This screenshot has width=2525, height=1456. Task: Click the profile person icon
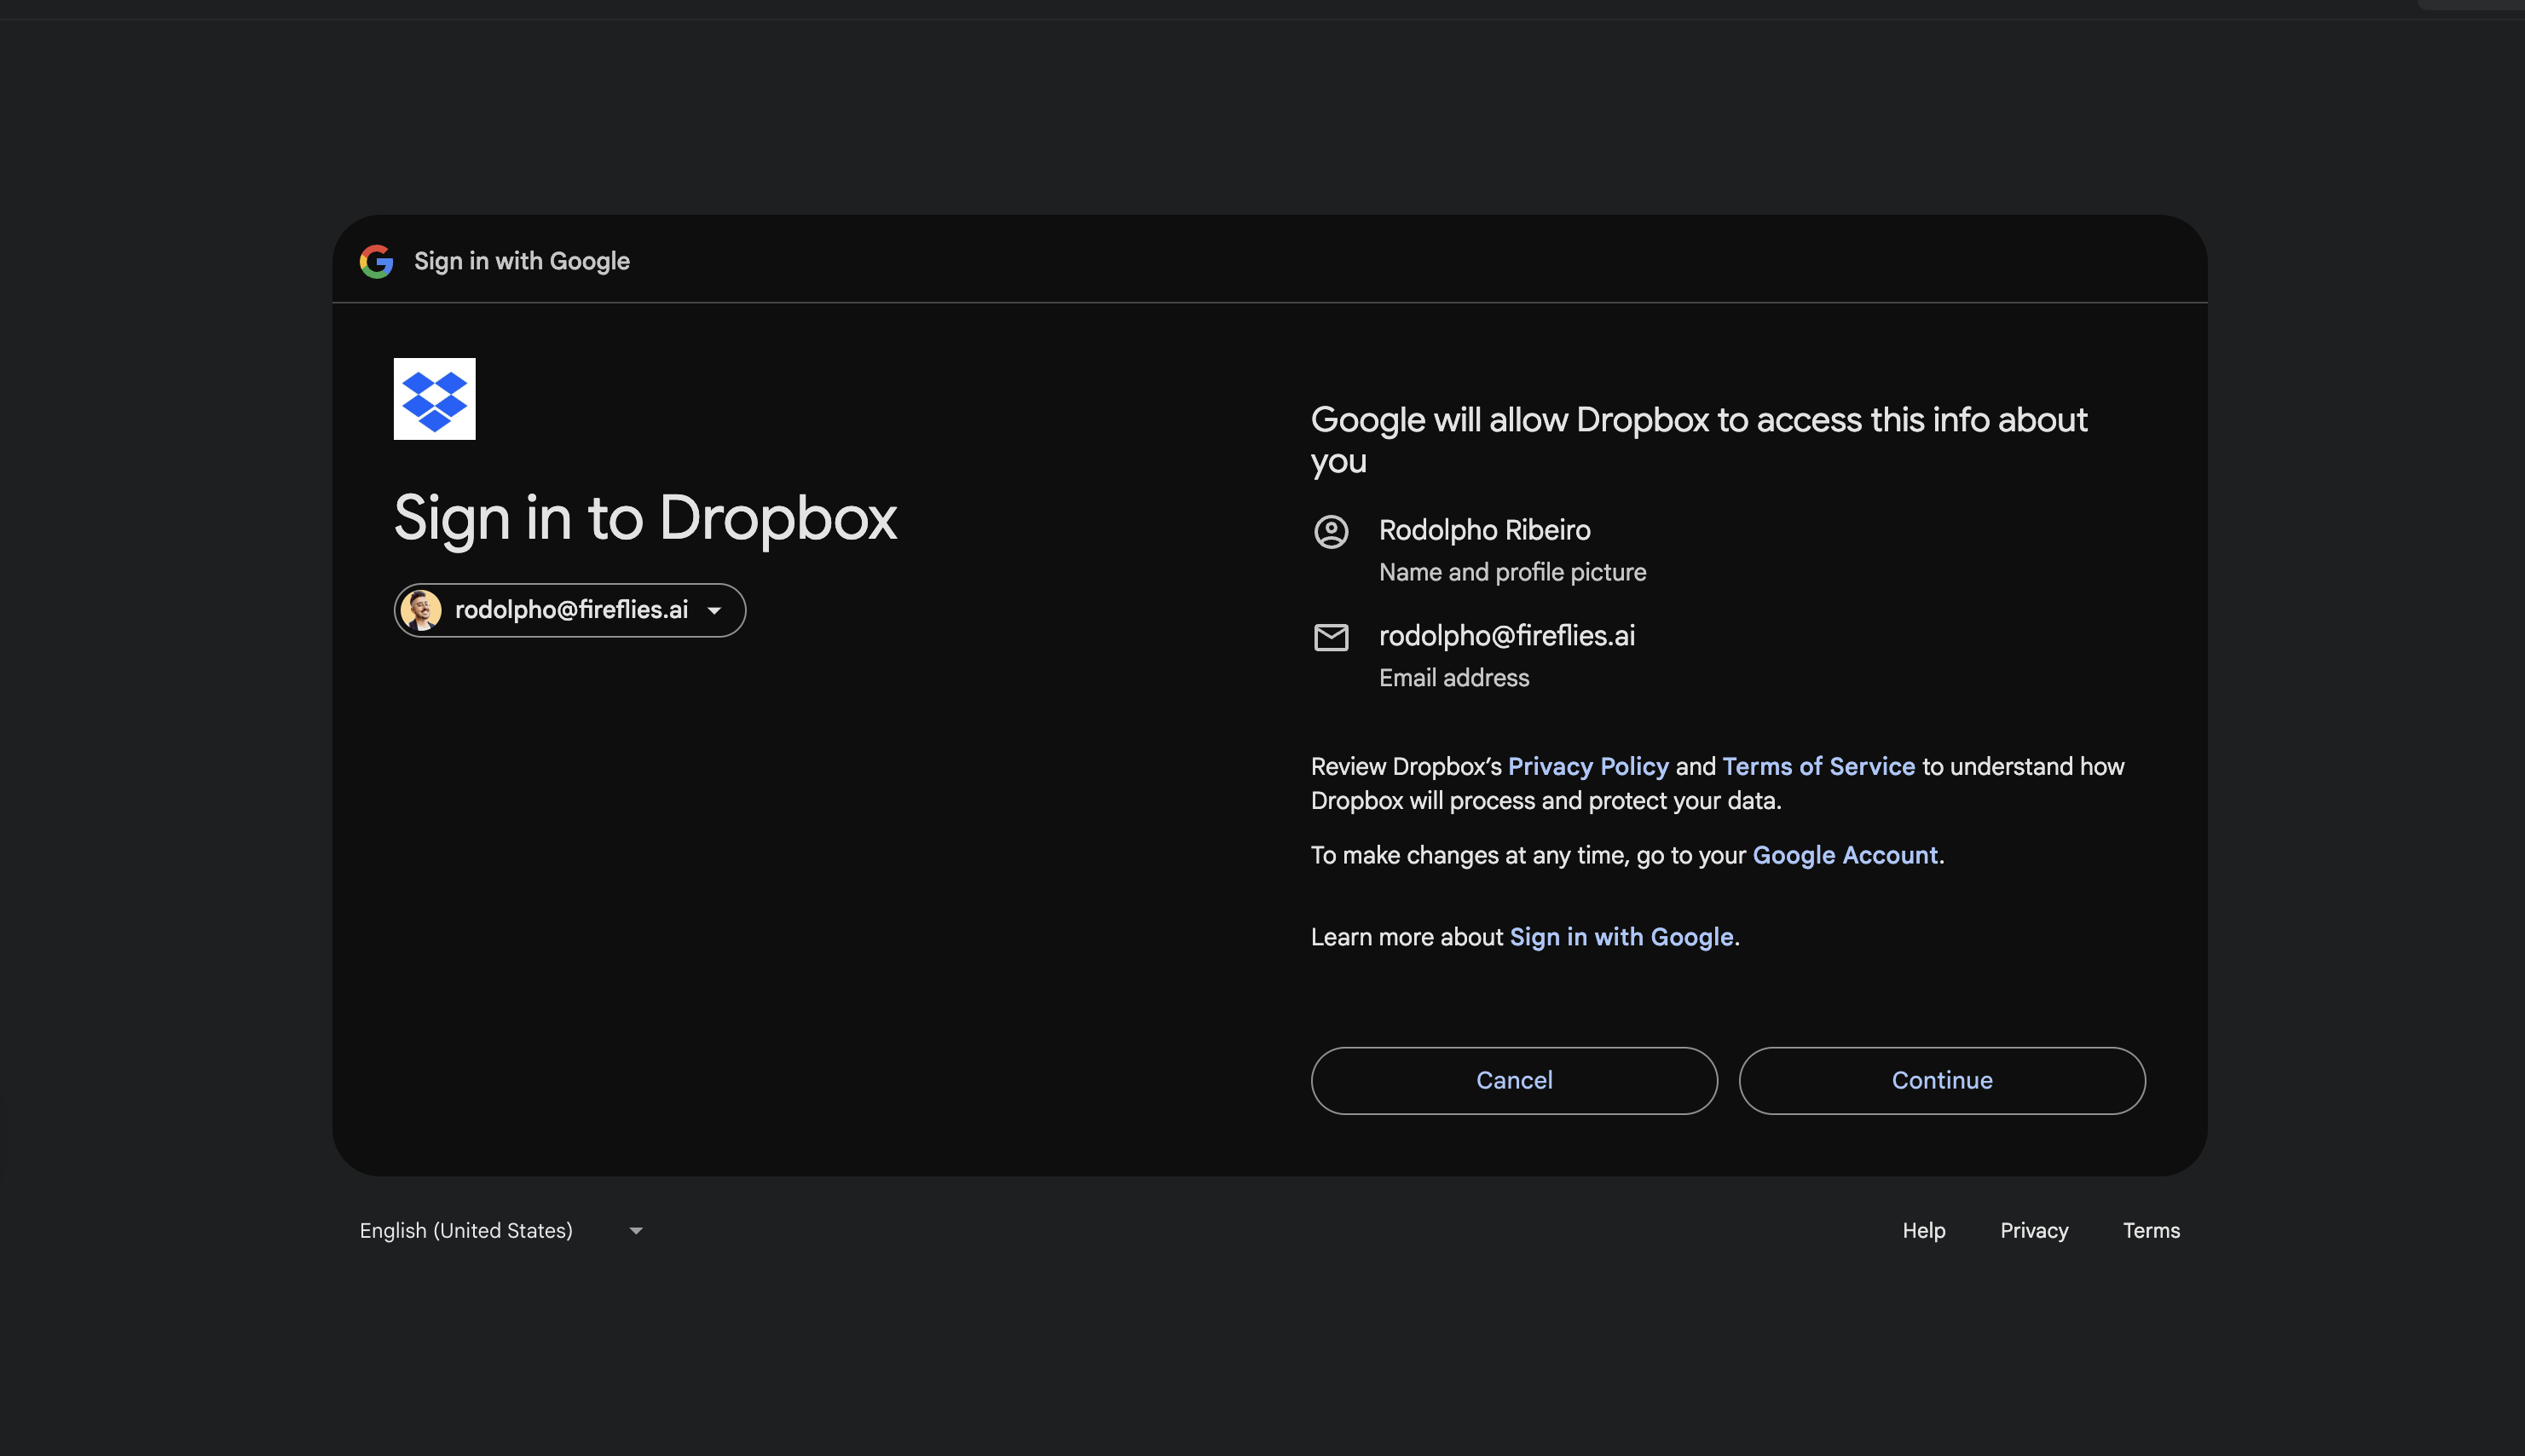[1330, 531]
